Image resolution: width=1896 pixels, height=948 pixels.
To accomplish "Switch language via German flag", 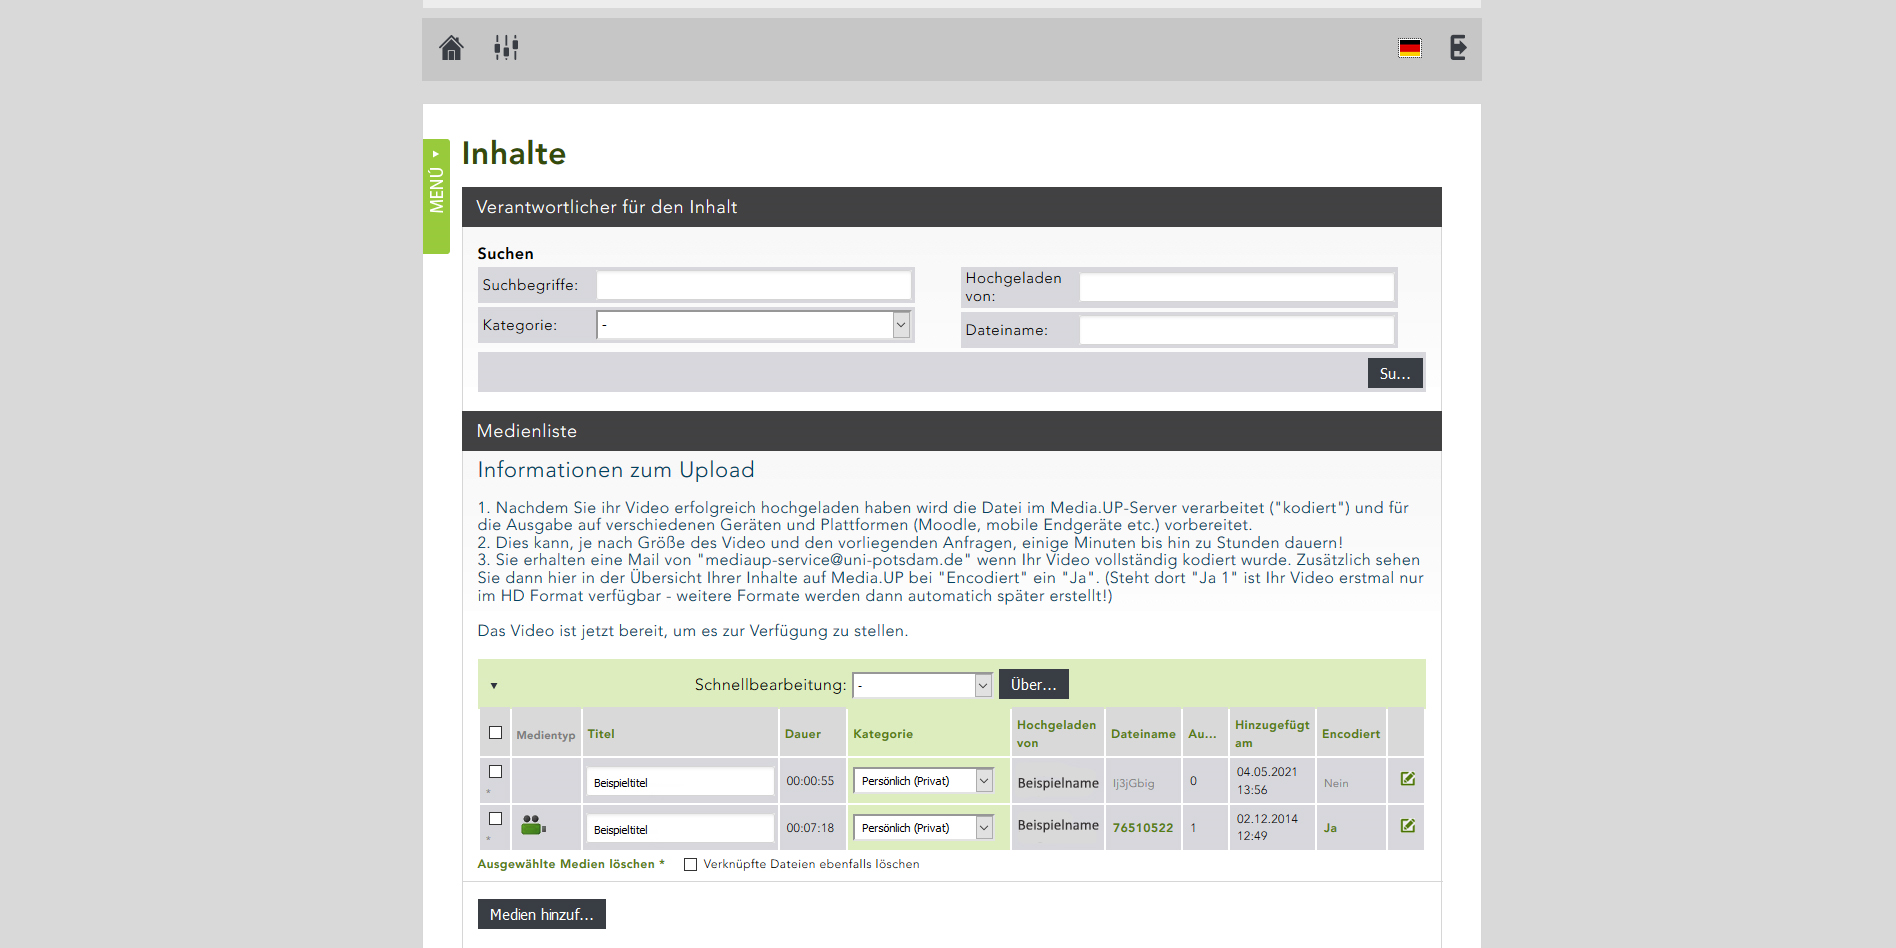I will (x=1409, y=48).
